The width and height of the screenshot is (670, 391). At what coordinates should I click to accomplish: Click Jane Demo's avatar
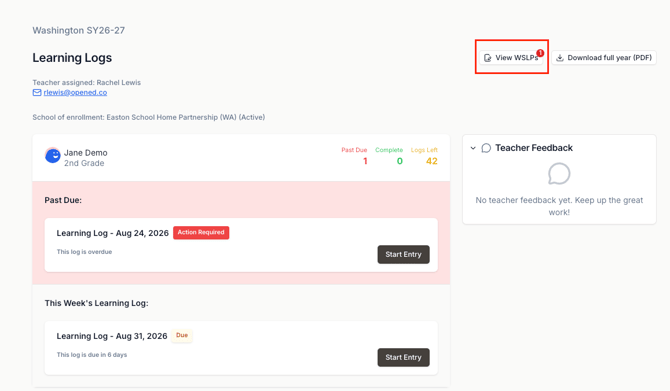(53, 156)
